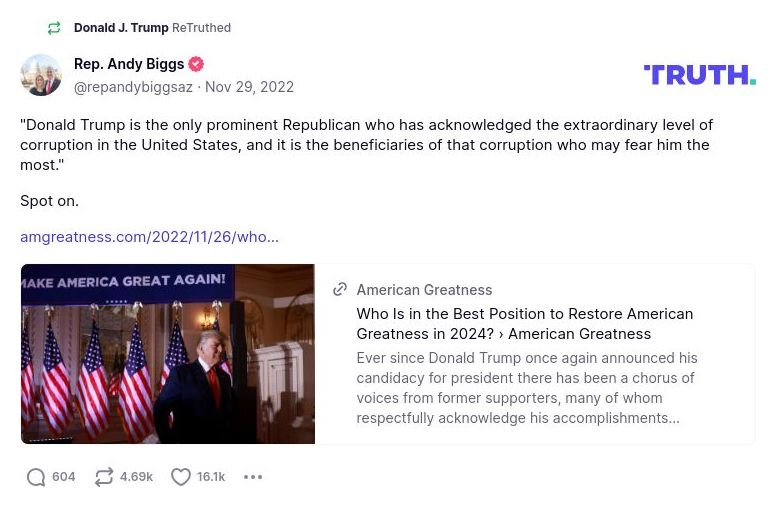777x507 pixels.
Task: Click the 4.69k ReTruths count
Action: click(136, 477)
